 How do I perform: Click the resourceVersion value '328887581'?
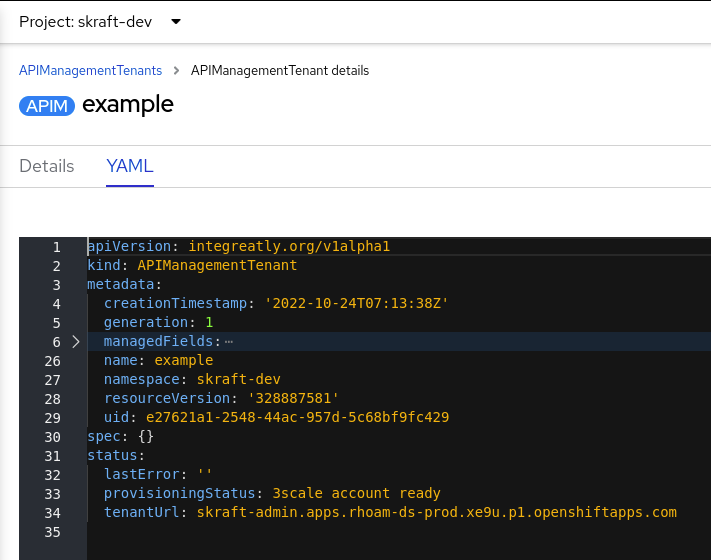pos(293,399)
